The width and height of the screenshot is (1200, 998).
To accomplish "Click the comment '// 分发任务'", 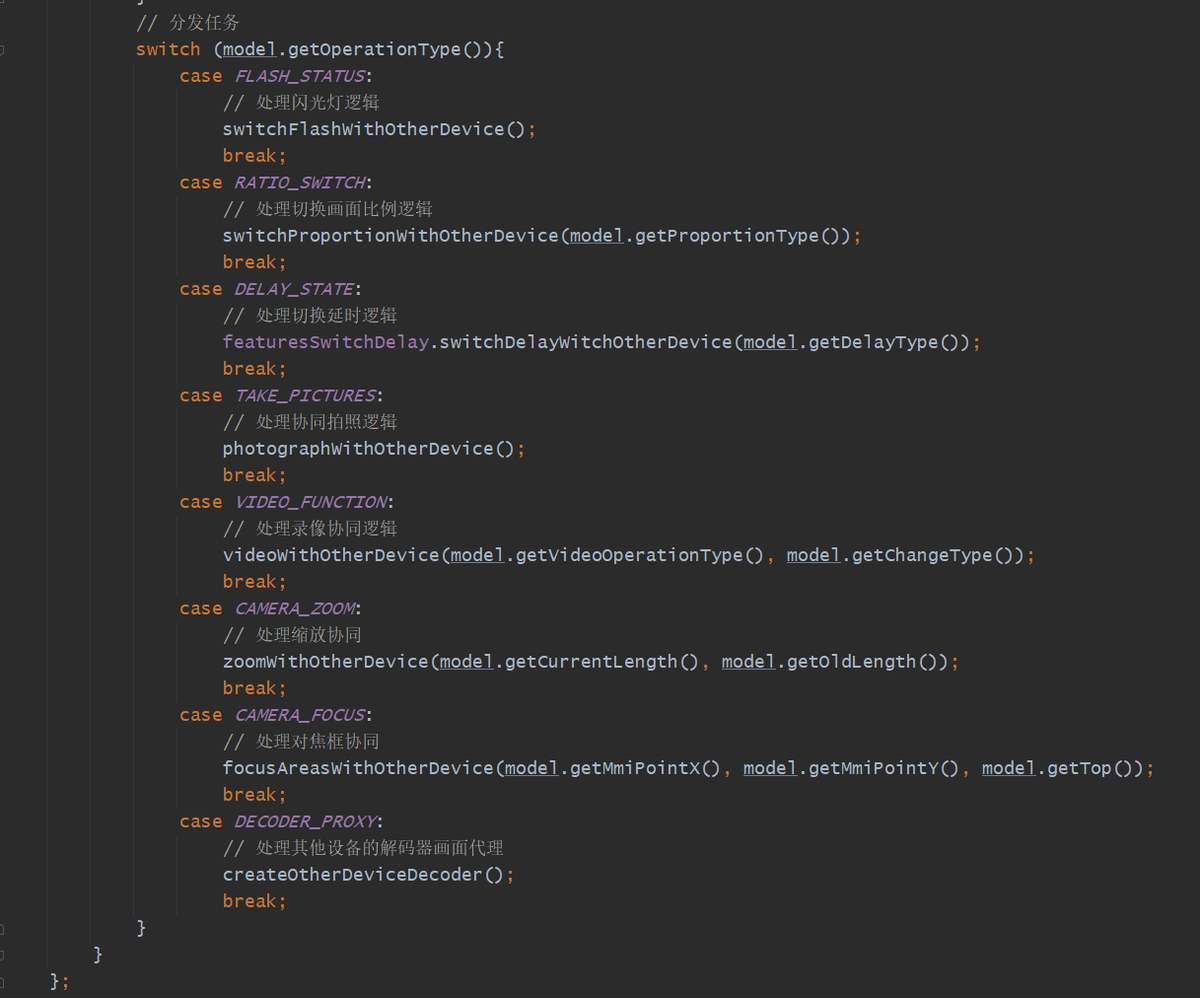I will pos(188,22).
